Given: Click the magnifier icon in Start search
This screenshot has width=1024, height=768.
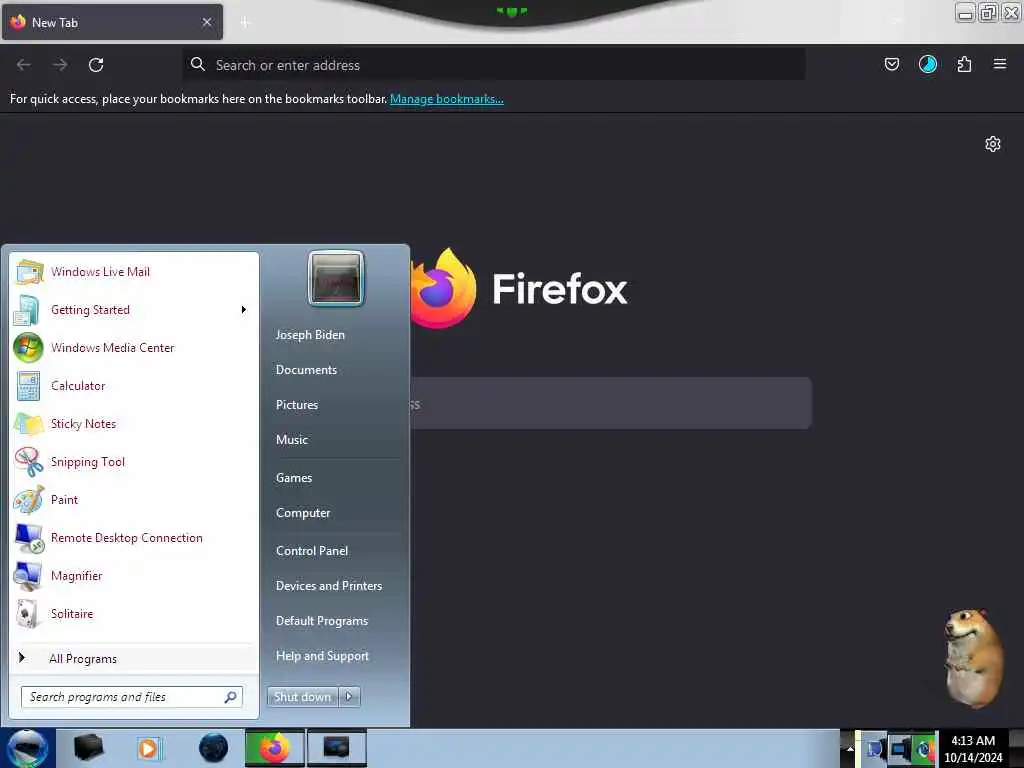Looking at the screenshot, I should 230,697.
